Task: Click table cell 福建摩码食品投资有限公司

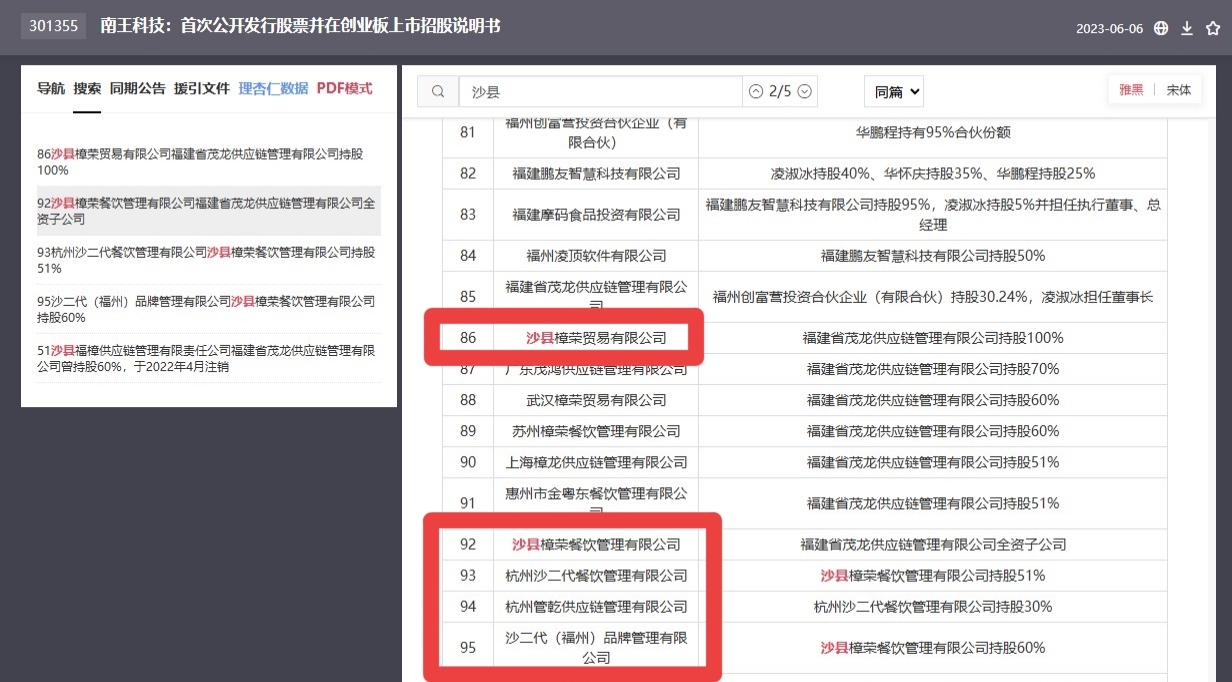Action: pyautogui.click(x=596, y=214)
